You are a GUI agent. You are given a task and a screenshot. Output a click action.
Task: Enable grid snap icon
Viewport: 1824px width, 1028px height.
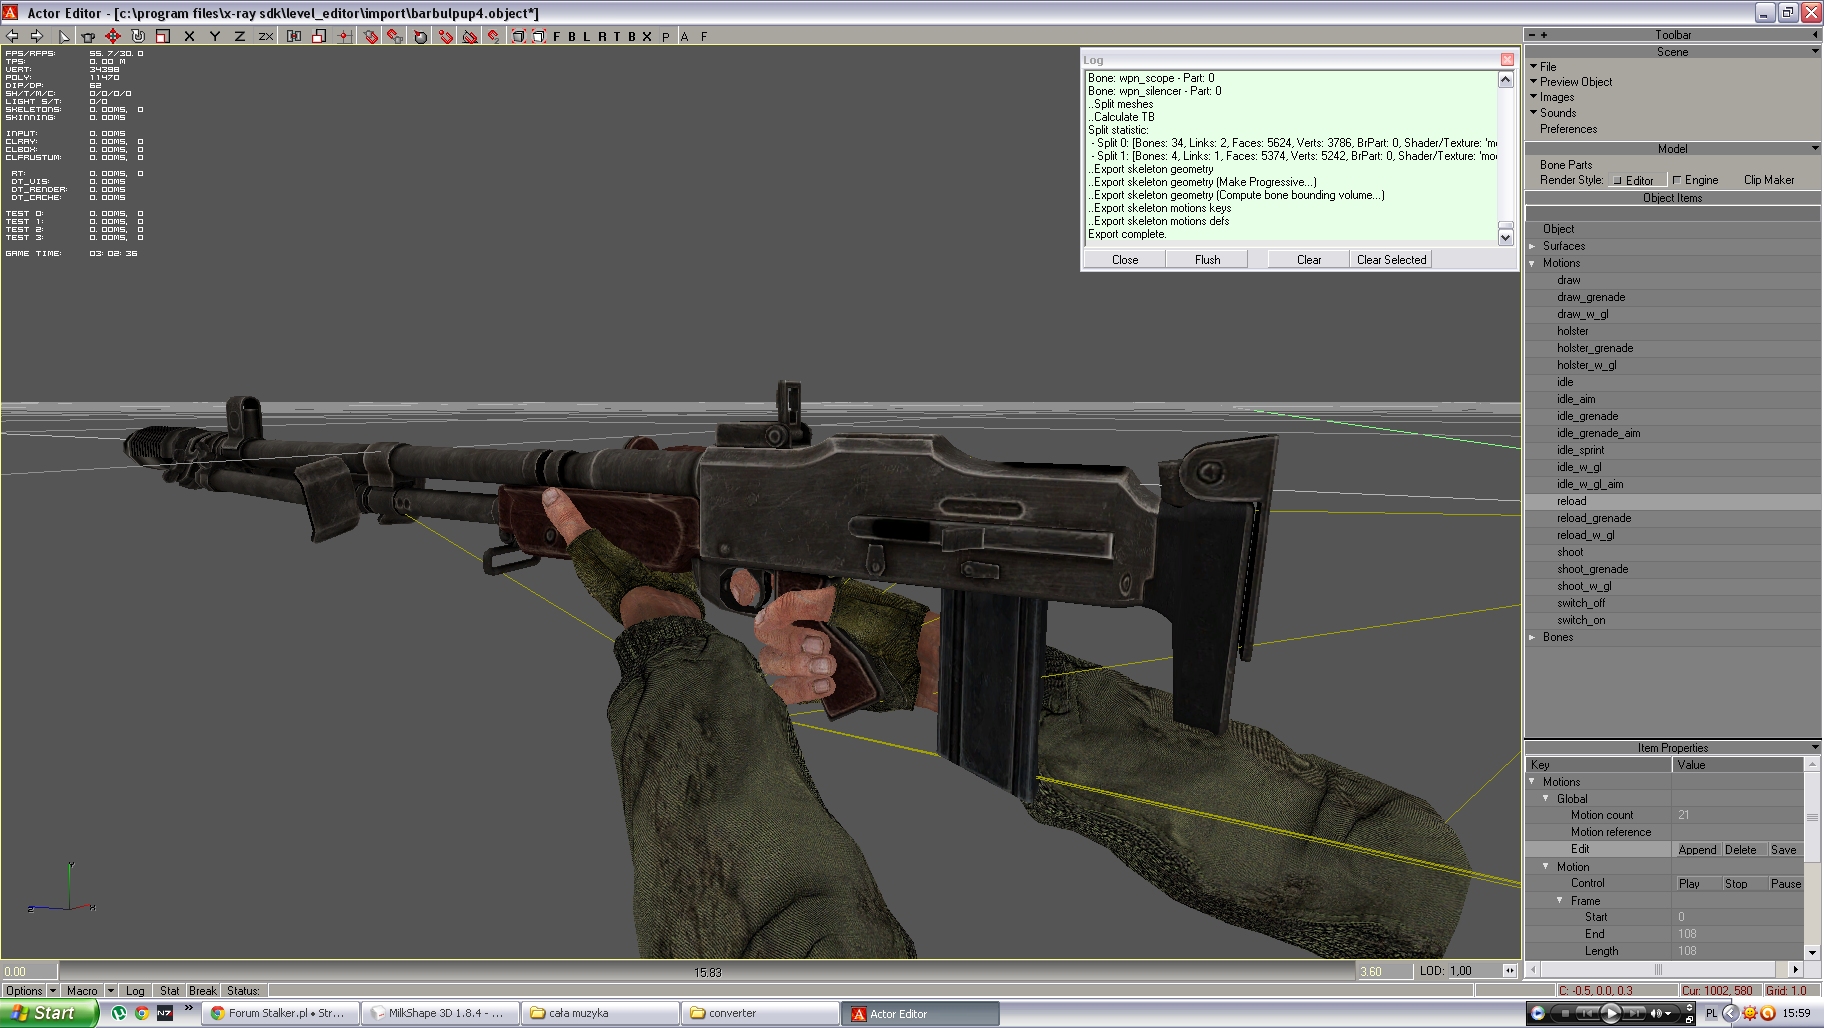tap(344, 36)
